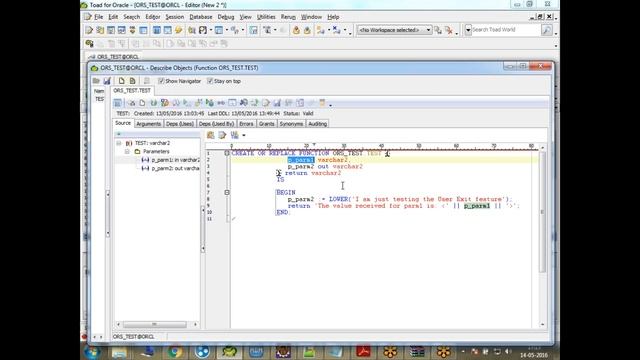Viewport: 640px width, 360px height.
Task: Click first icon on second main toolbar row
Action: [89, 44]
